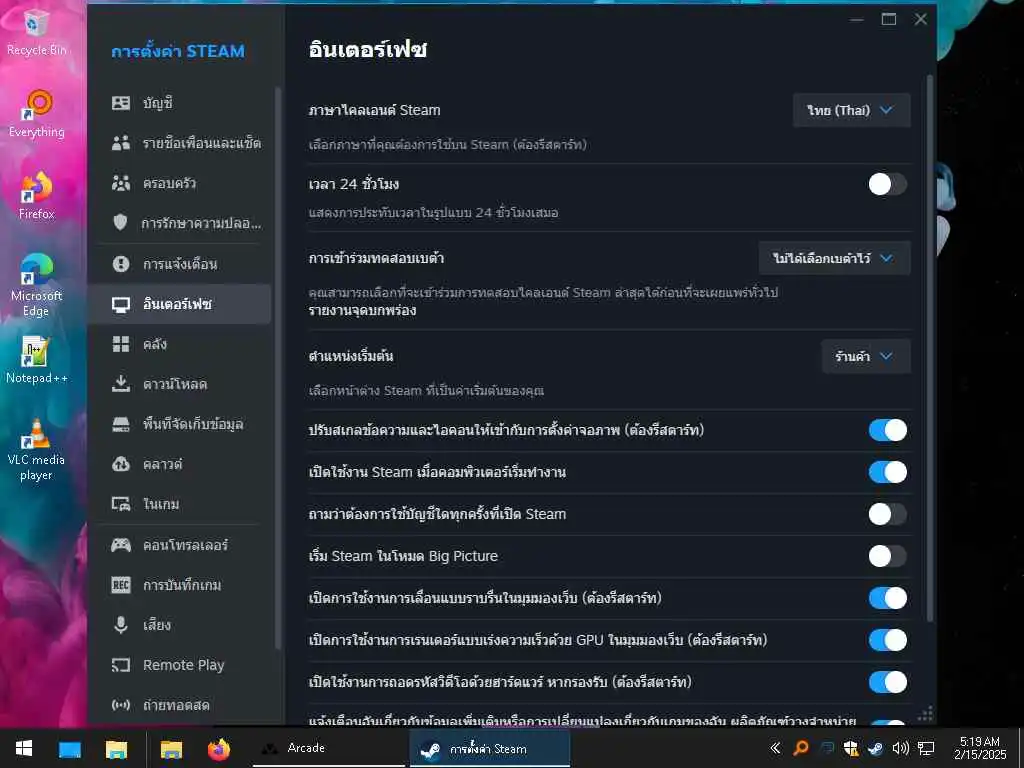Click the REC game recording icon
The height and width of the screenshot is (768, 1024).
(x=121, y=584)
